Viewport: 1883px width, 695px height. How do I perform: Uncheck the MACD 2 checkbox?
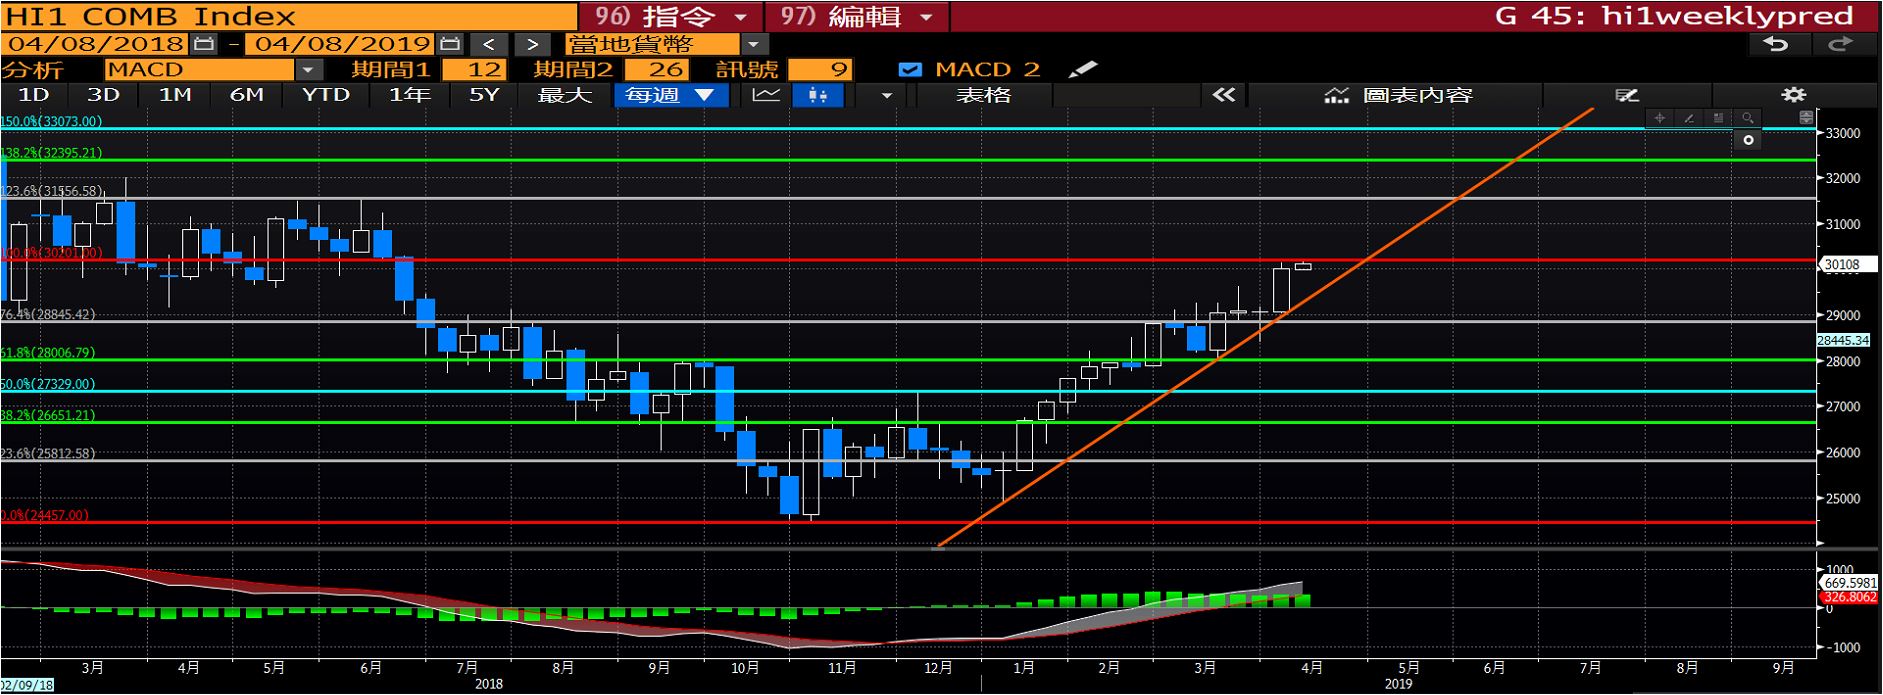click(910, 70)
